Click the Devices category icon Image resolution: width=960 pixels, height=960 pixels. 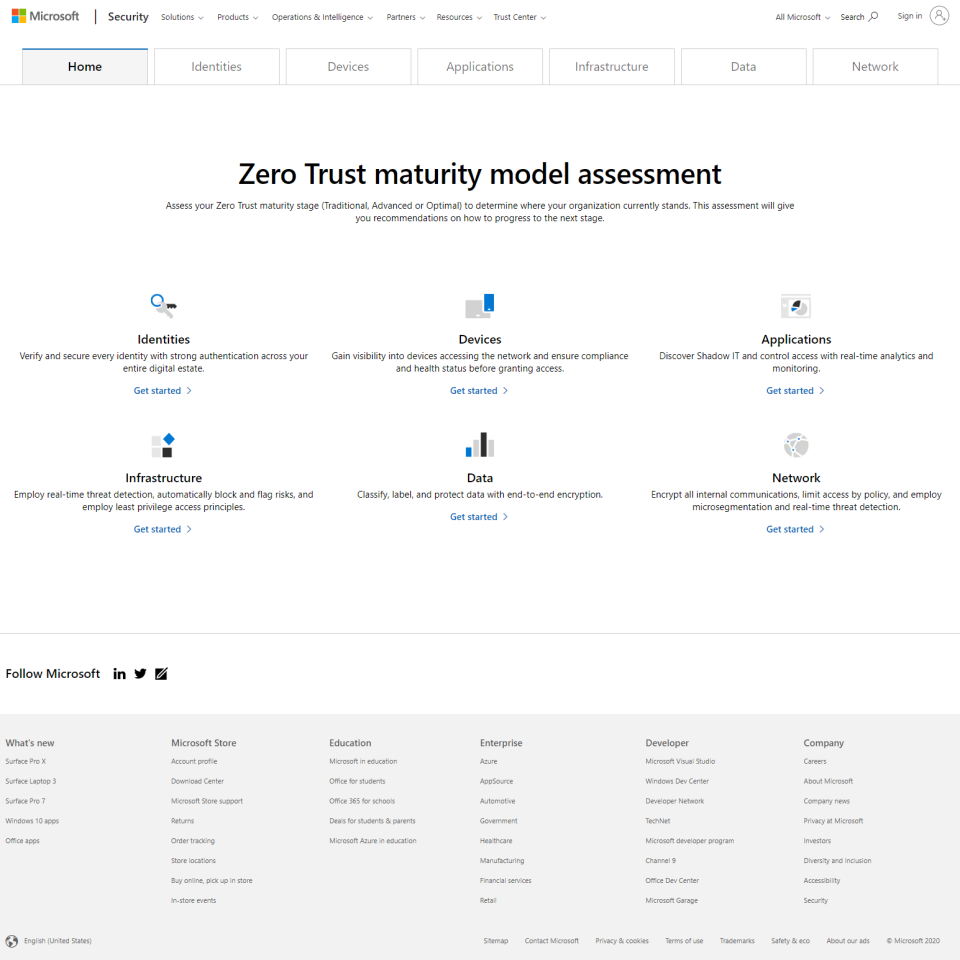[x=479, y=306]
